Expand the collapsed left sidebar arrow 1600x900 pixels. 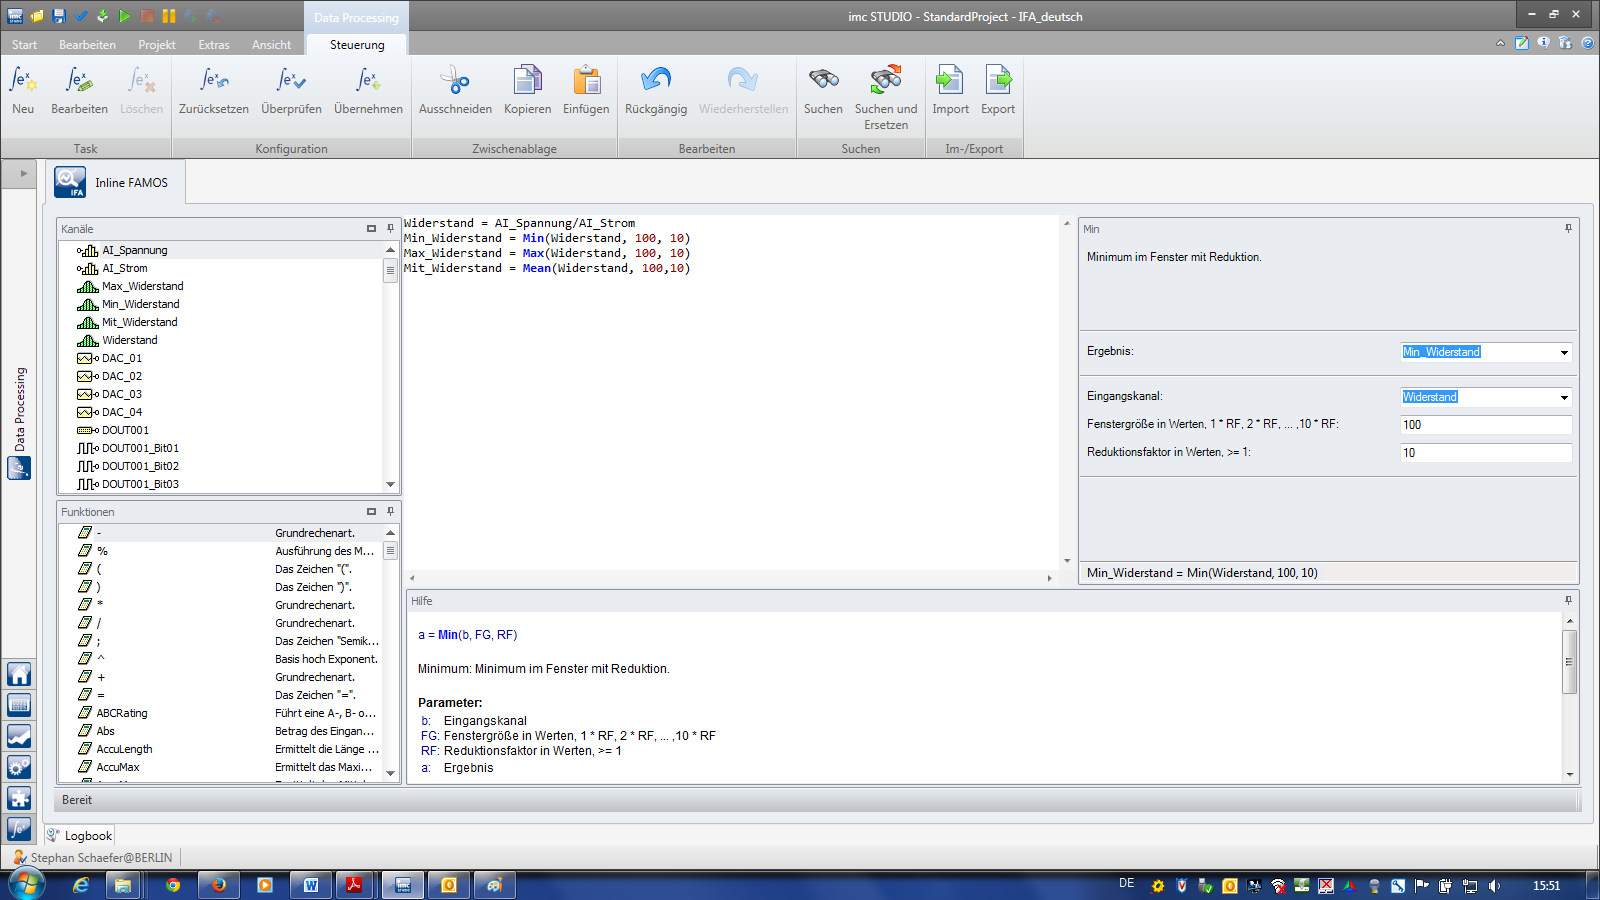(23, 174)
